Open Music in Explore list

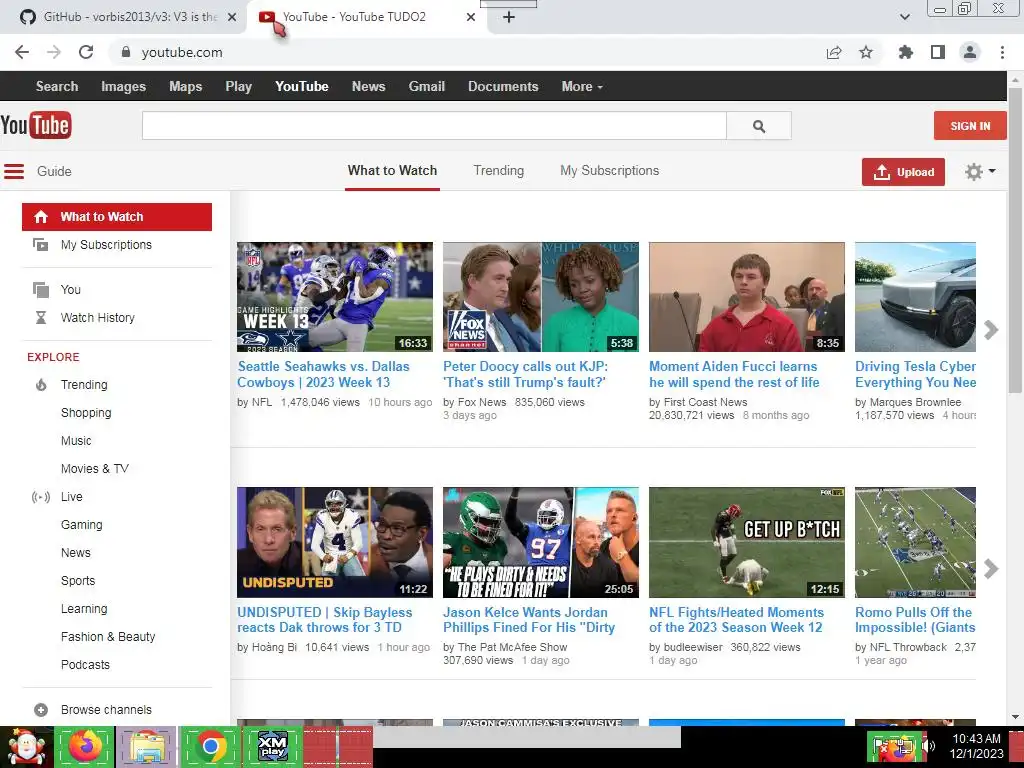point(76,441)
